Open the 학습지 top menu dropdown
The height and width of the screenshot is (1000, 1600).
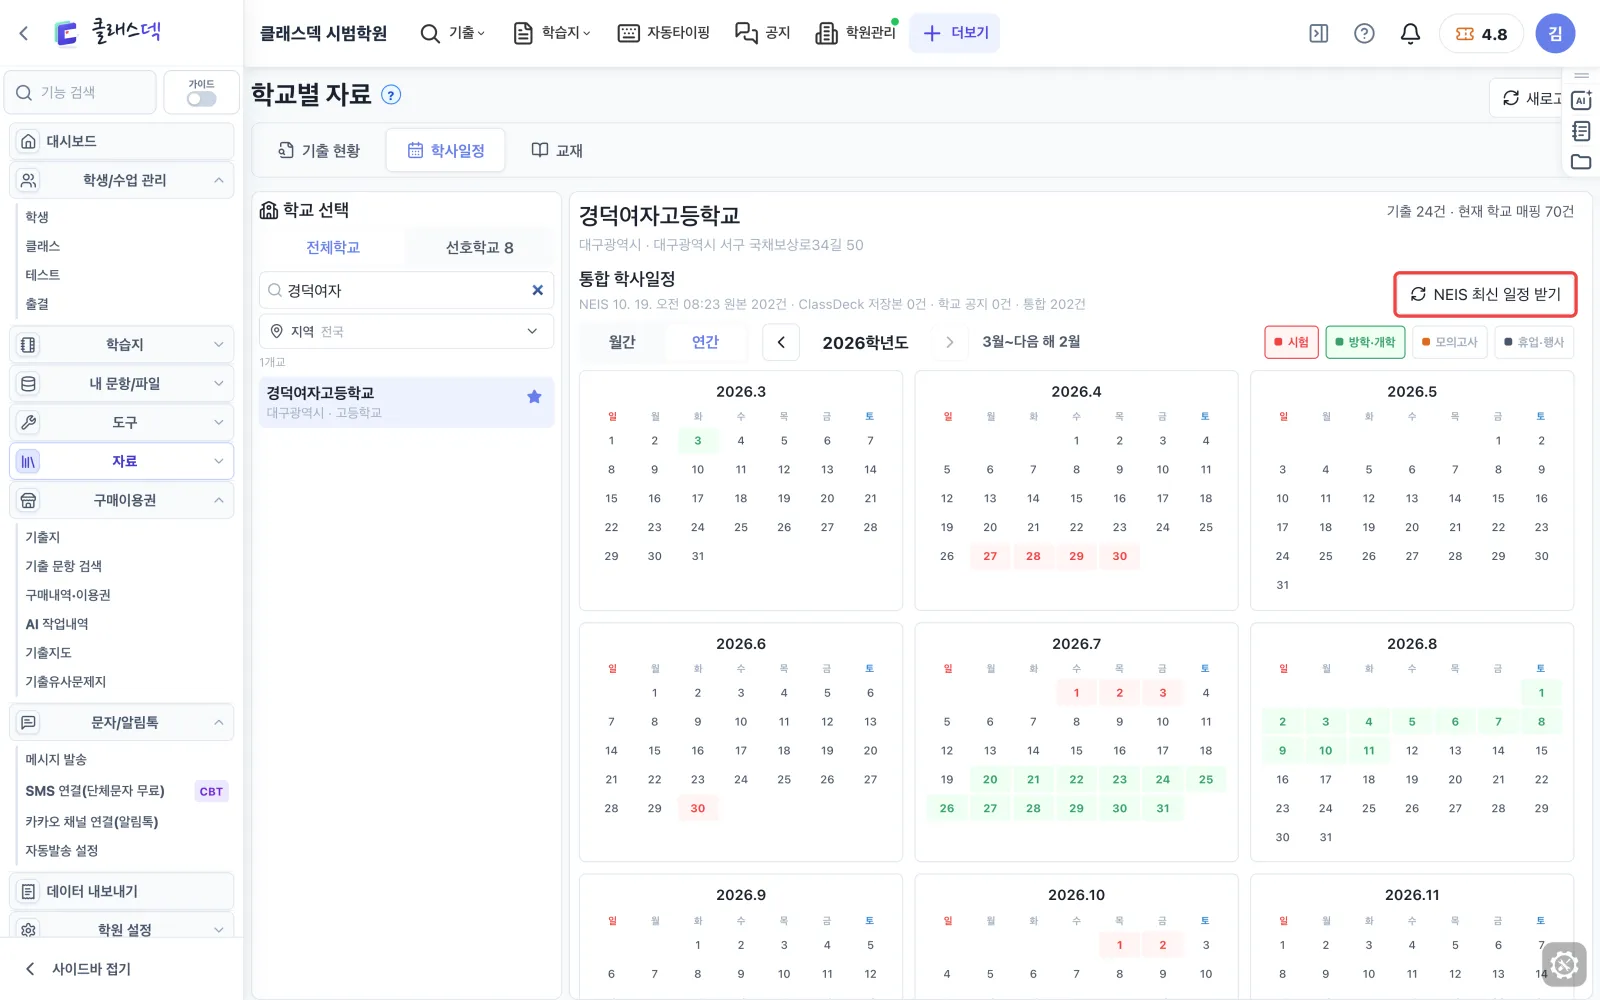(552, 33)
